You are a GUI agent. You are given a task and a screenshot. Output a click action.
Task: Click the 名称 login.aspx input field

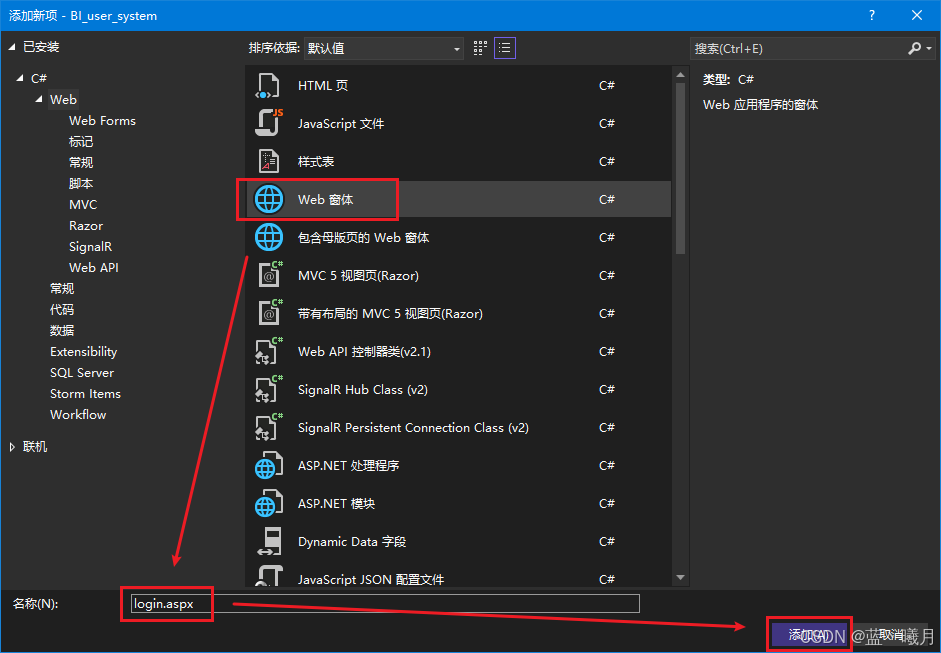coord(385,604)
